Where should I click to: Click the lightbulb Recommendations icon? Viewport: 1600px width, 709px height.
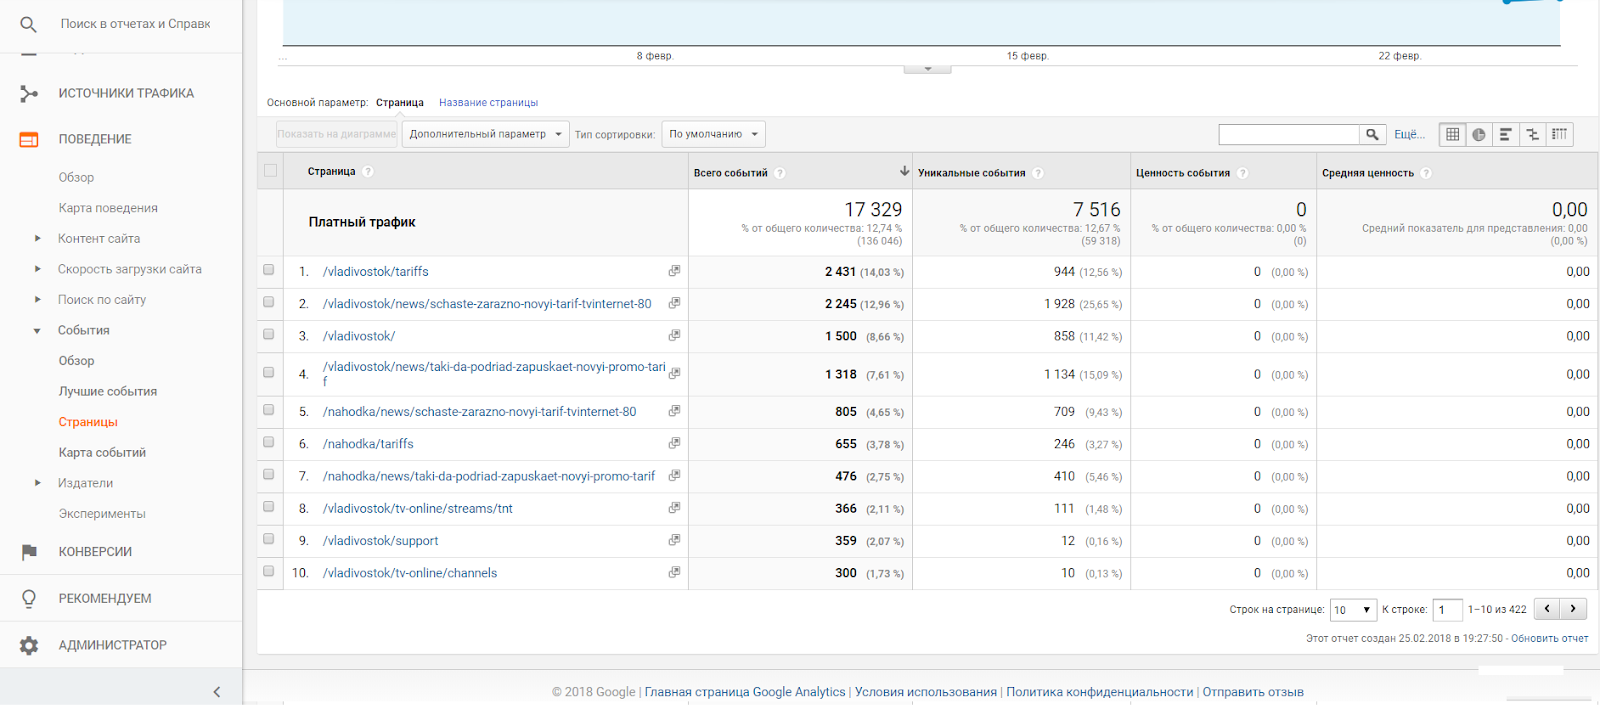pyautogui.click(x=29, y=598)
